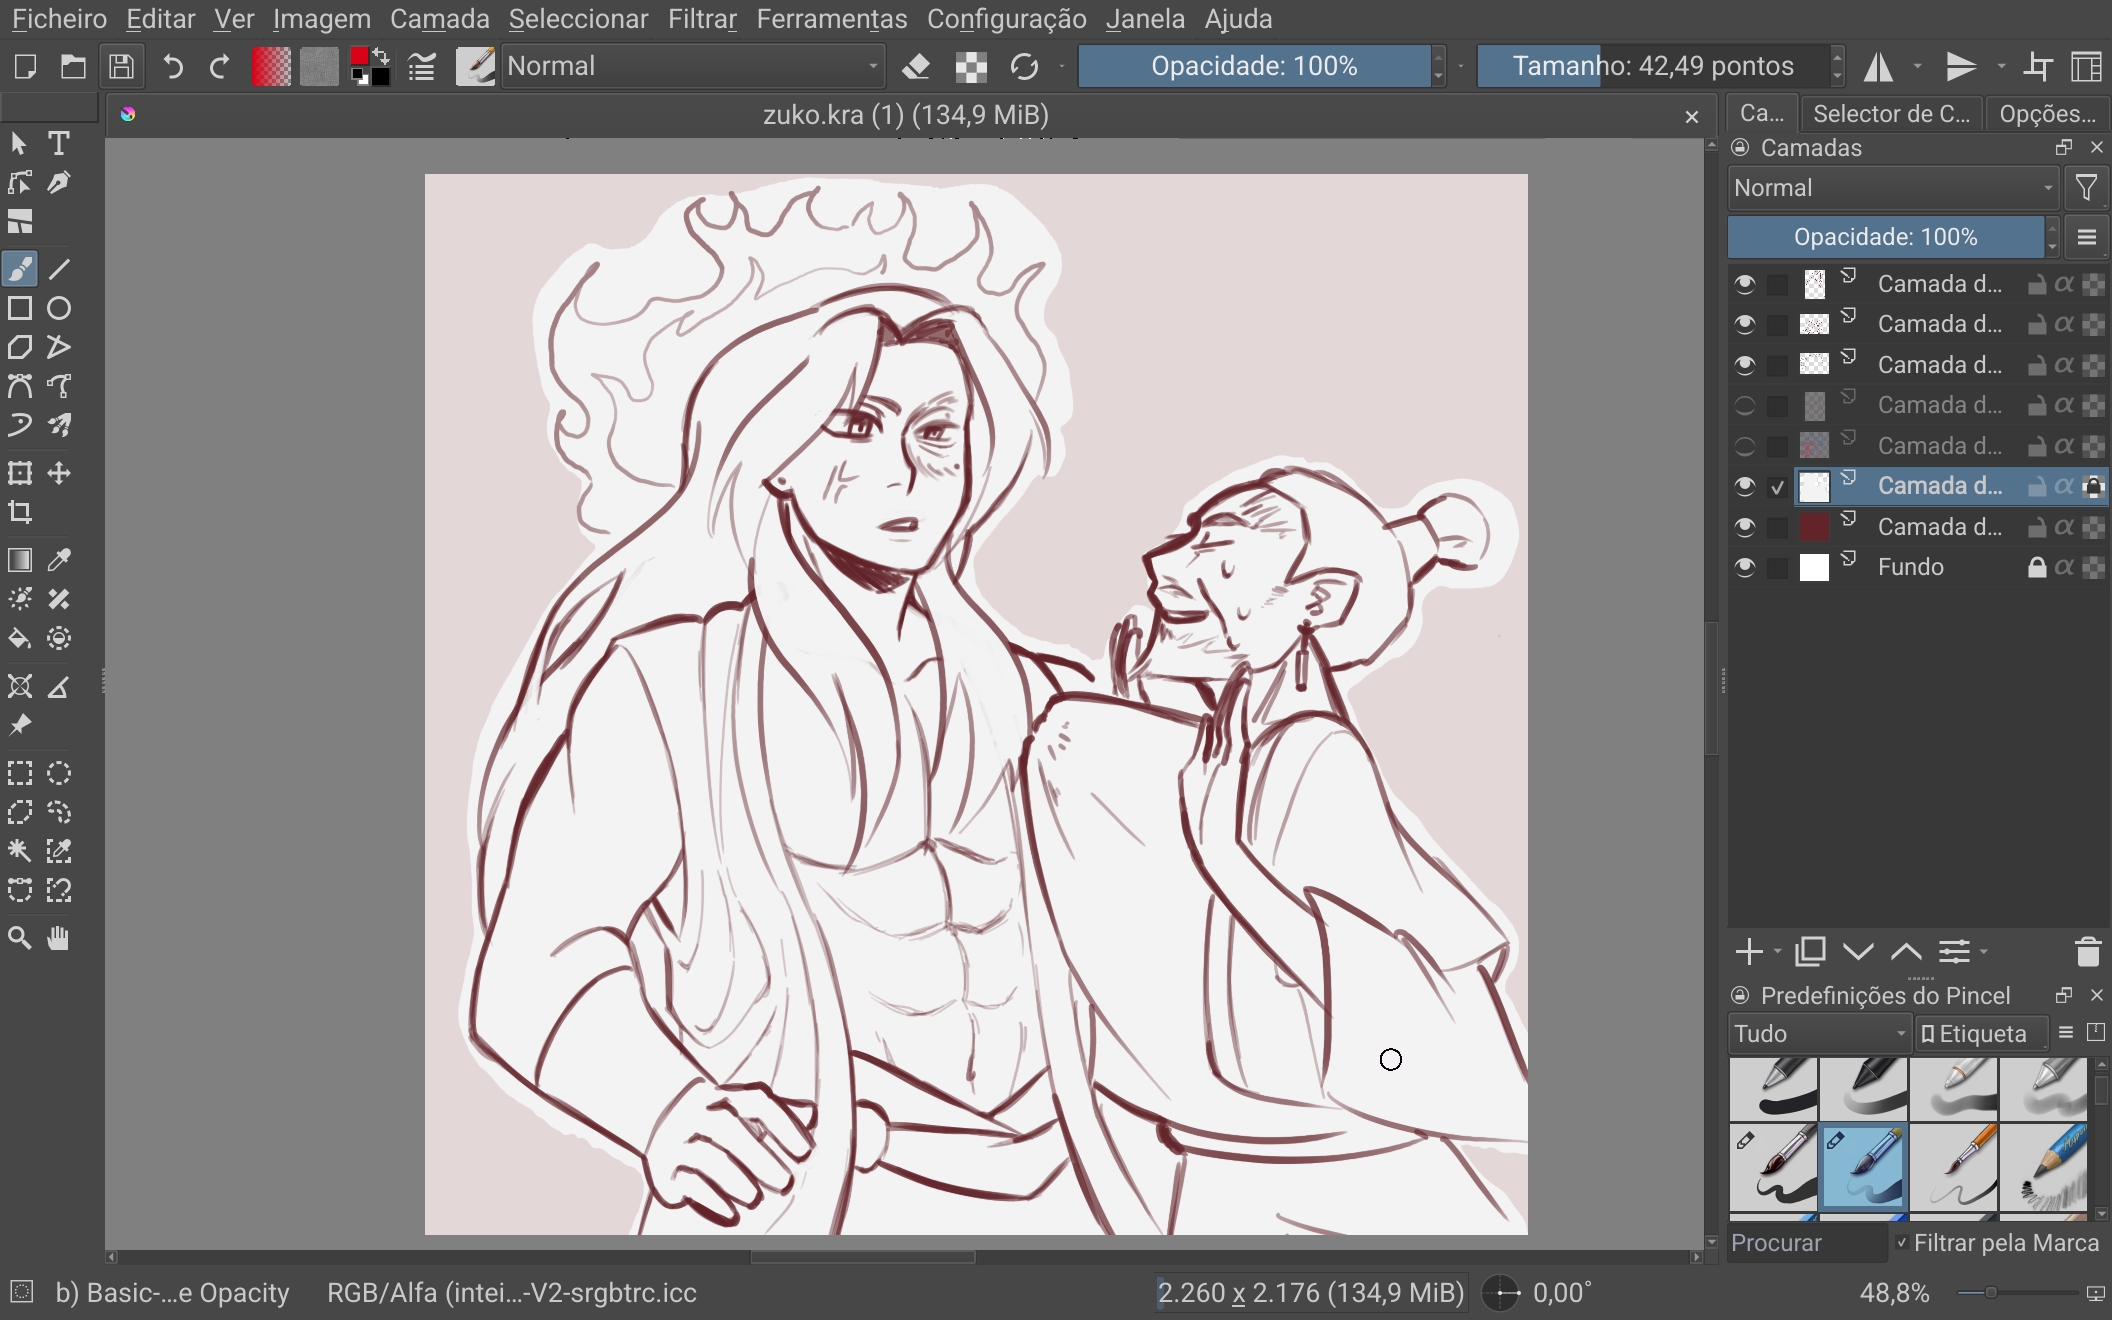2112x1320 pixels.
Task: Toggle visibility of the topmost Camada layer
Action: click(1745, 285)
